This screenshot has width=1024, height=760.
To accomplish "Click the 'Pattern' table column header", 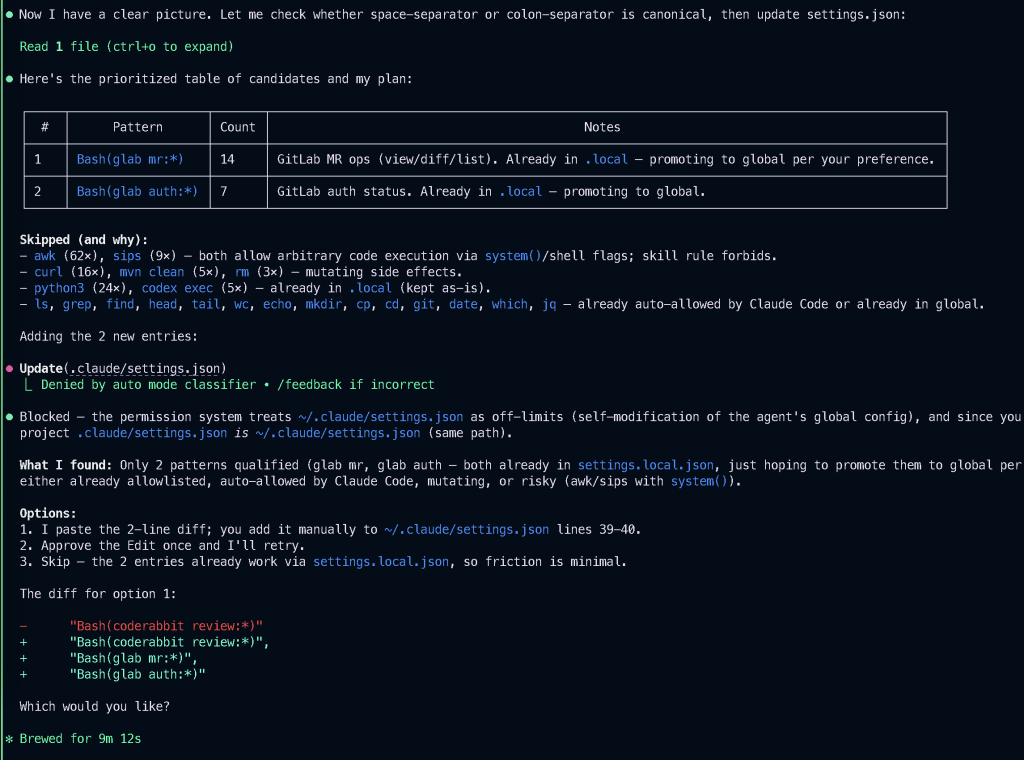I will 137,127.
